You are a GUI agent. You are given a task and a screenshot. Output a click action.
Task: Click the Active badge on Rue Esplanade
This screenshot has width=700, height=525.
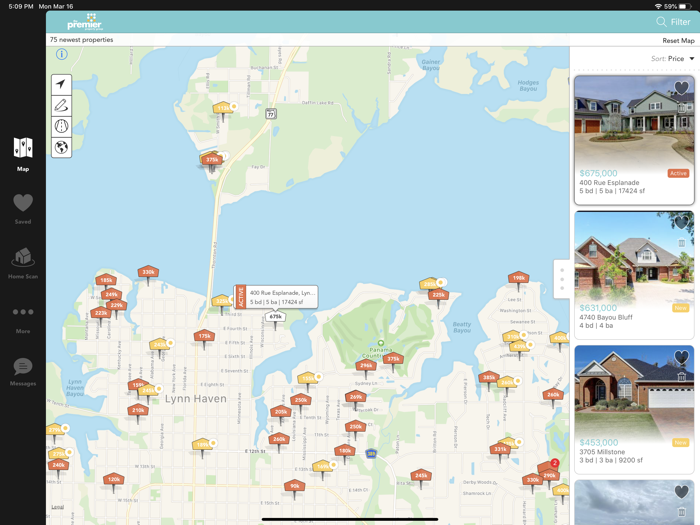click(x=678, y=173)
